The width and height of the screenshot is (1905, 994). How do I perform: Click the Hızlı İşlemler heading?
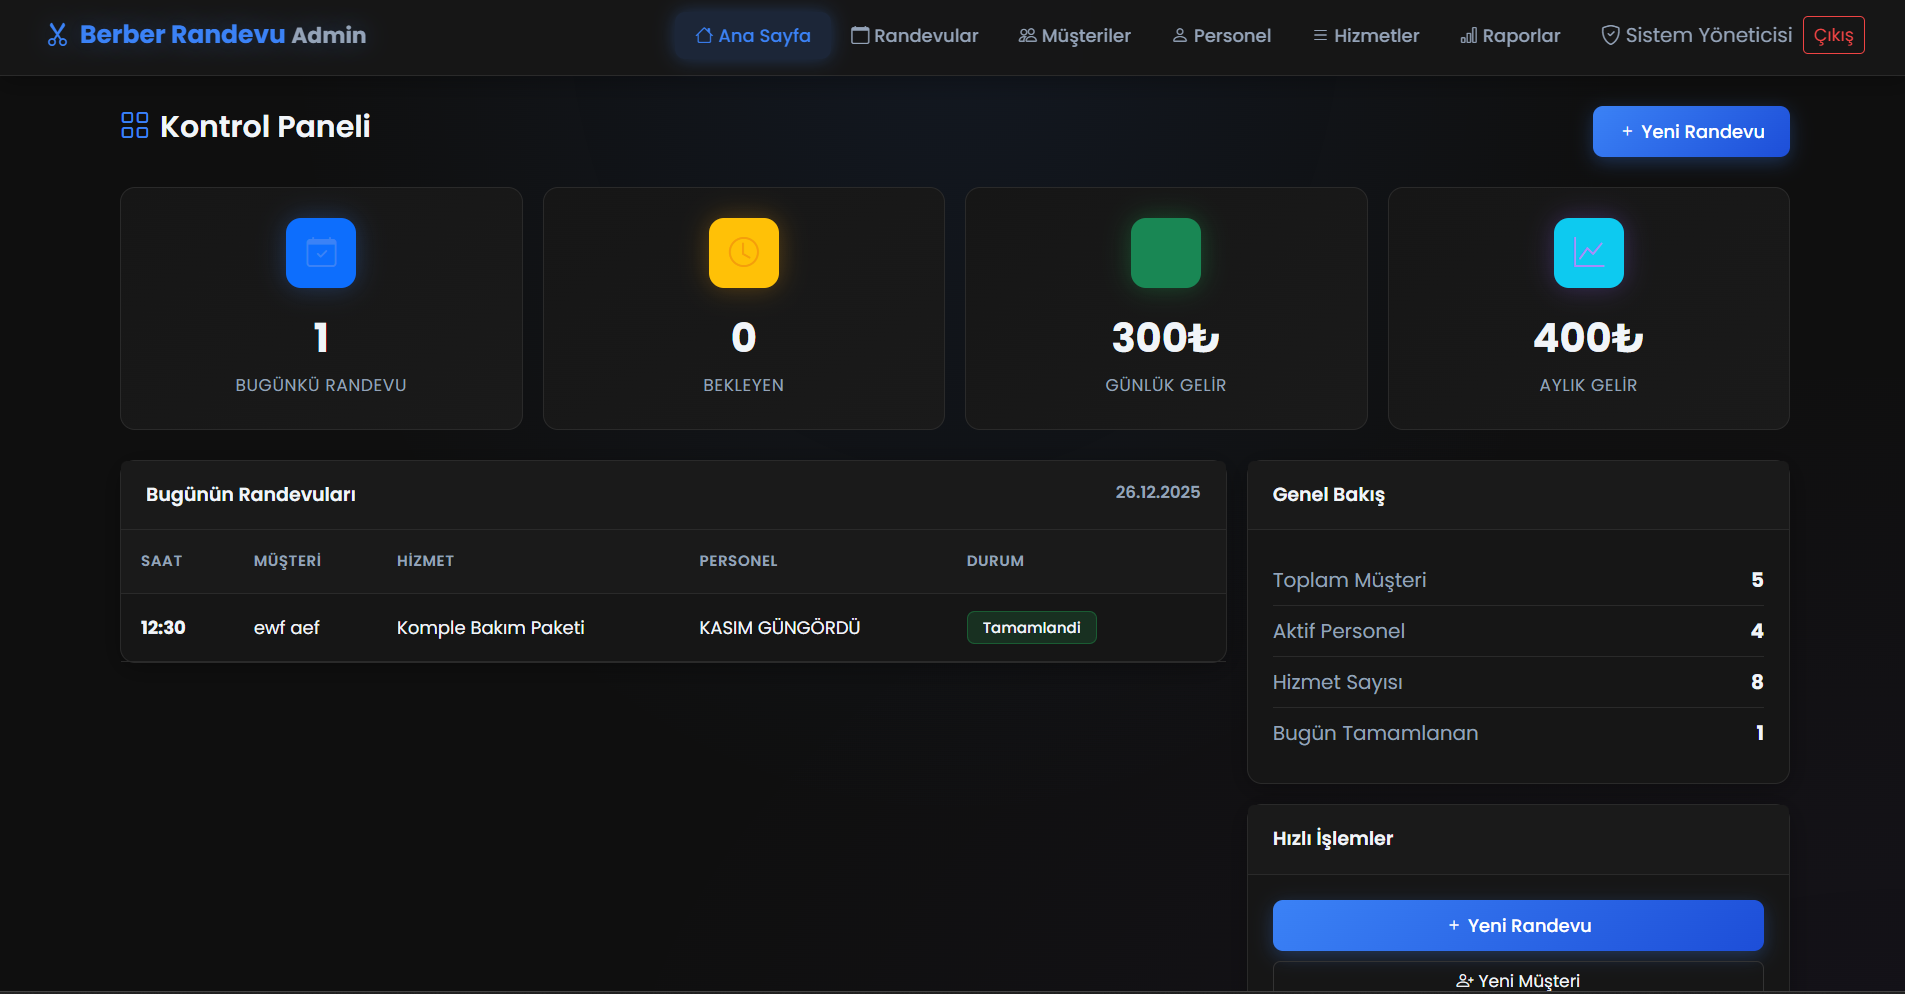(1333, 839)
